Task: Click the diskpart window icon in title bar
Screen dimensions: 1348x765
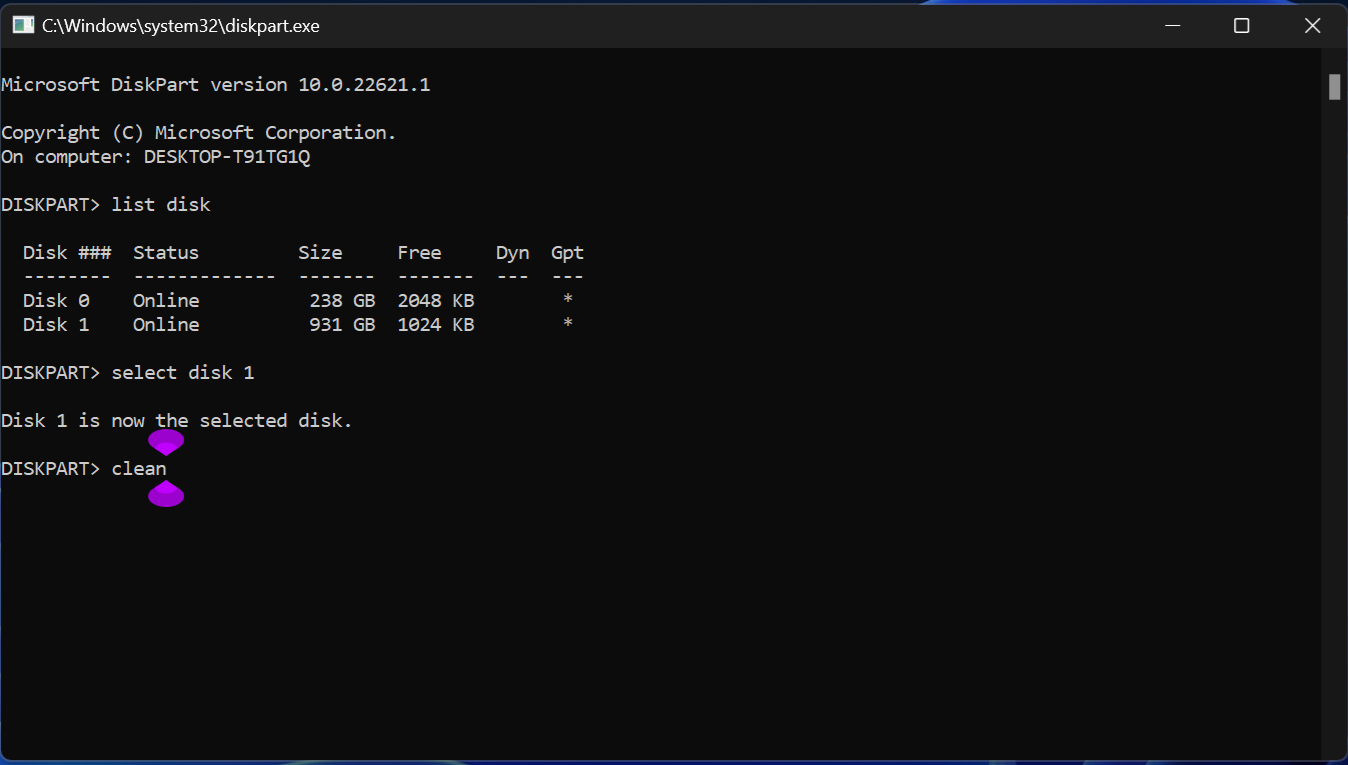Action: 23,26
